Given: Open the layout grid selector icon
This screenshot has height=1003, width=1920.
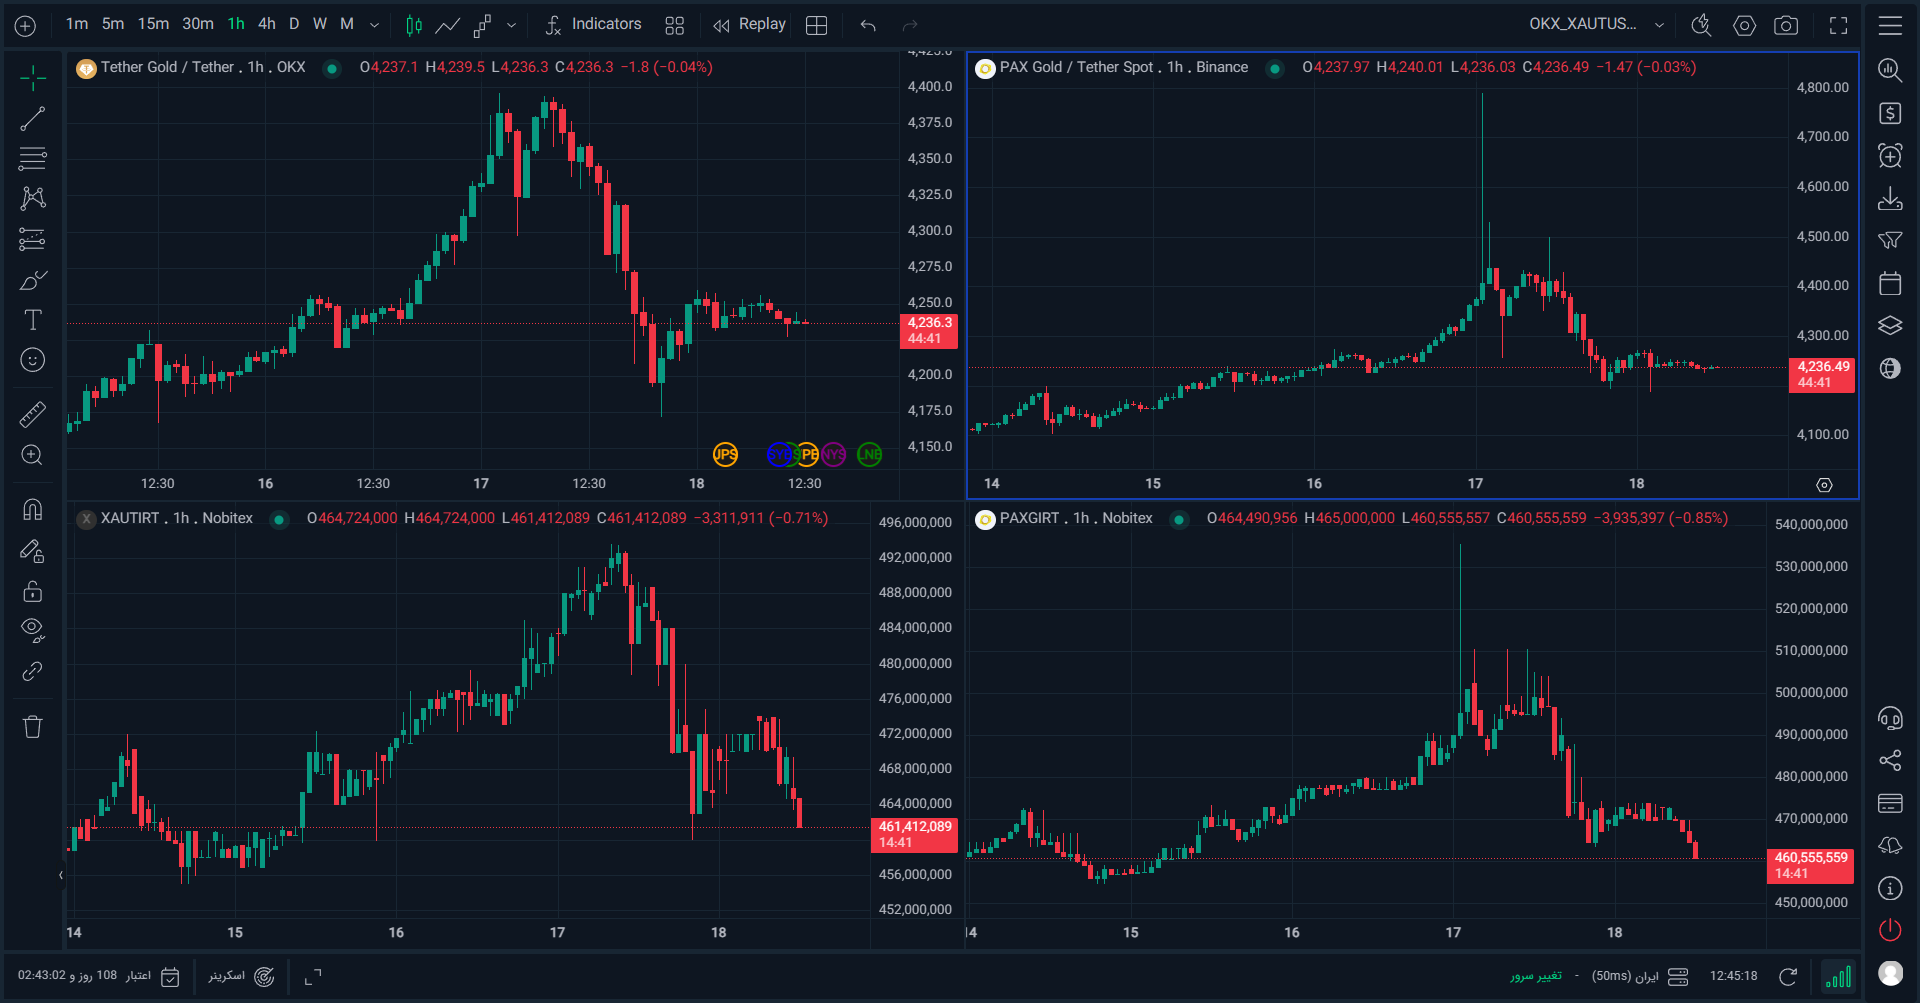Looking at the screenshot, I should tap(817, 25).
